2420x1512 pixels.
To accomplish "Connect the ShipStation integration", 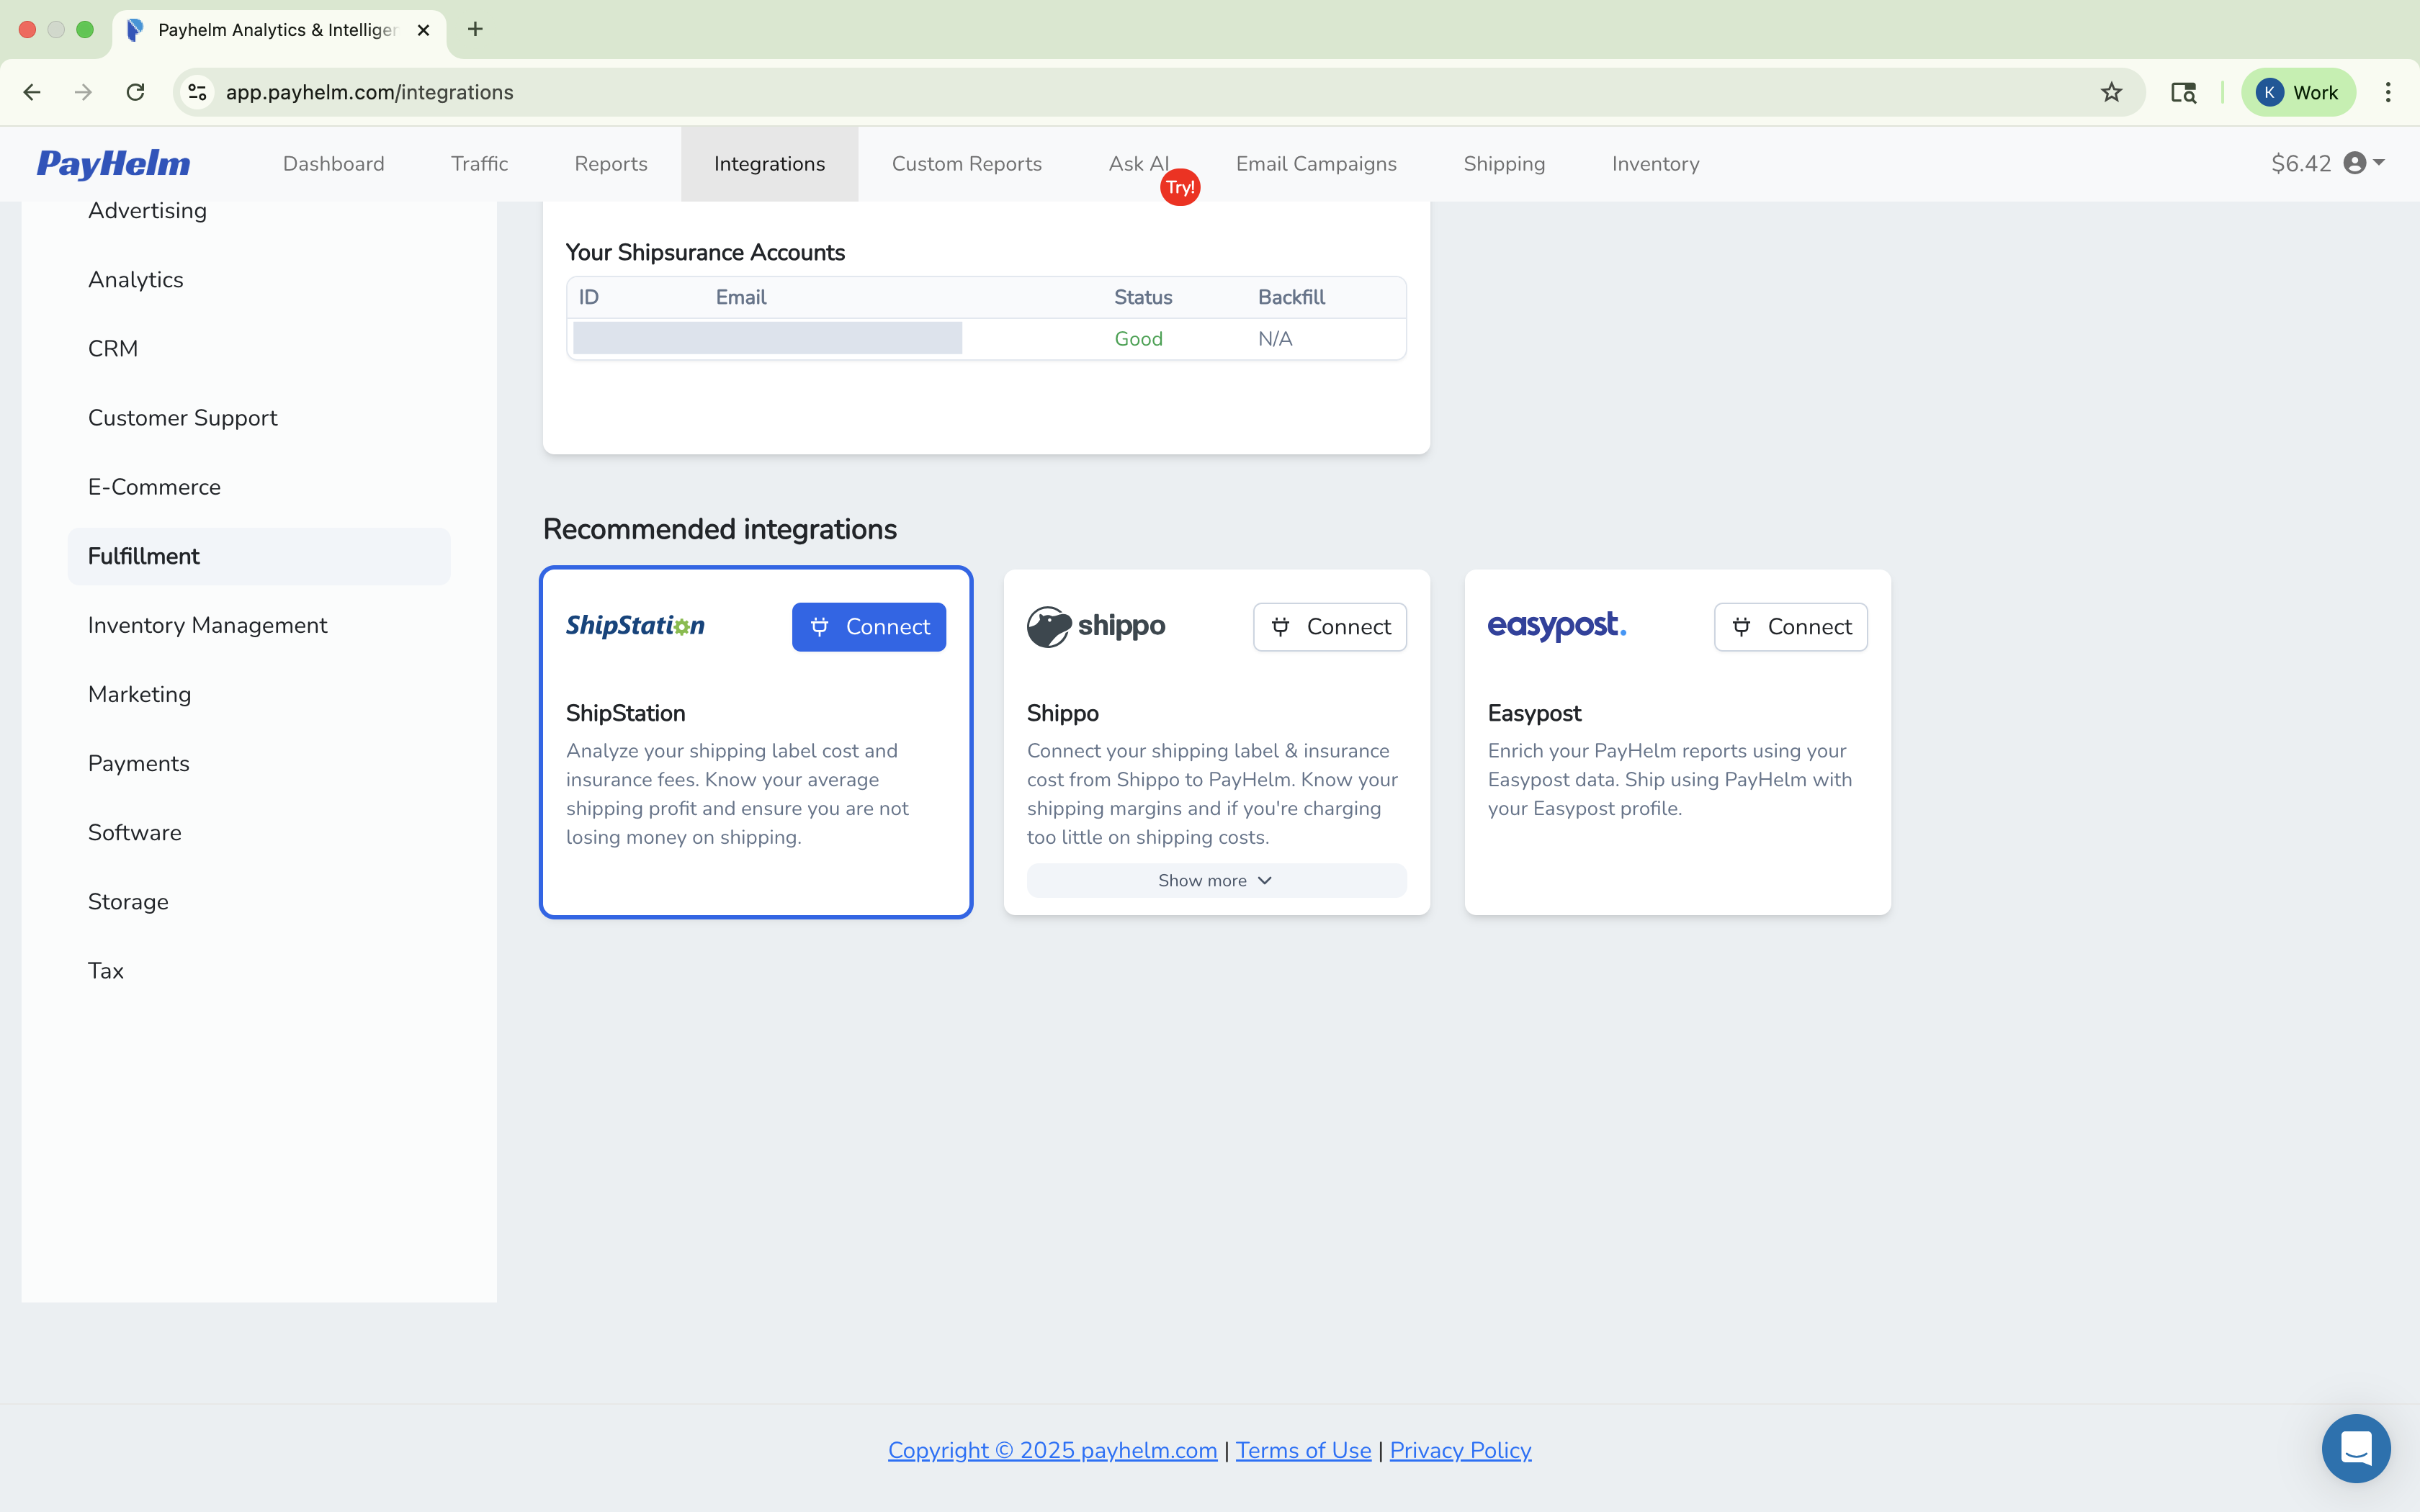I will coord(868,626).
